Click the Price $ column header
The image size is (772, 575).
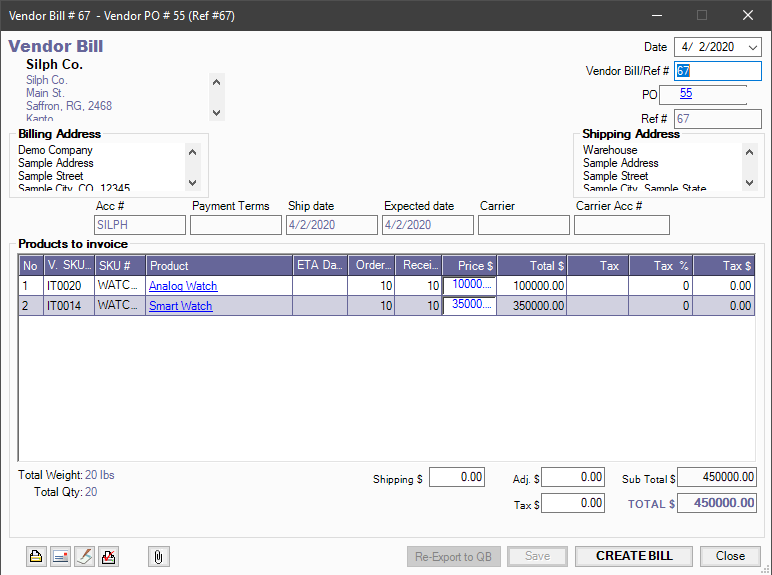[x=470, y=266]
